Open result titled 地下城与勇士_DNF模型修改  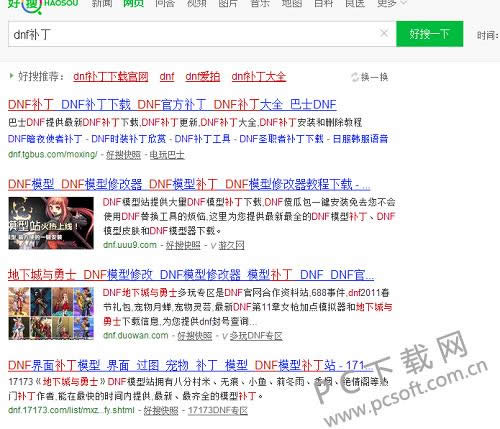coord(191,275)
